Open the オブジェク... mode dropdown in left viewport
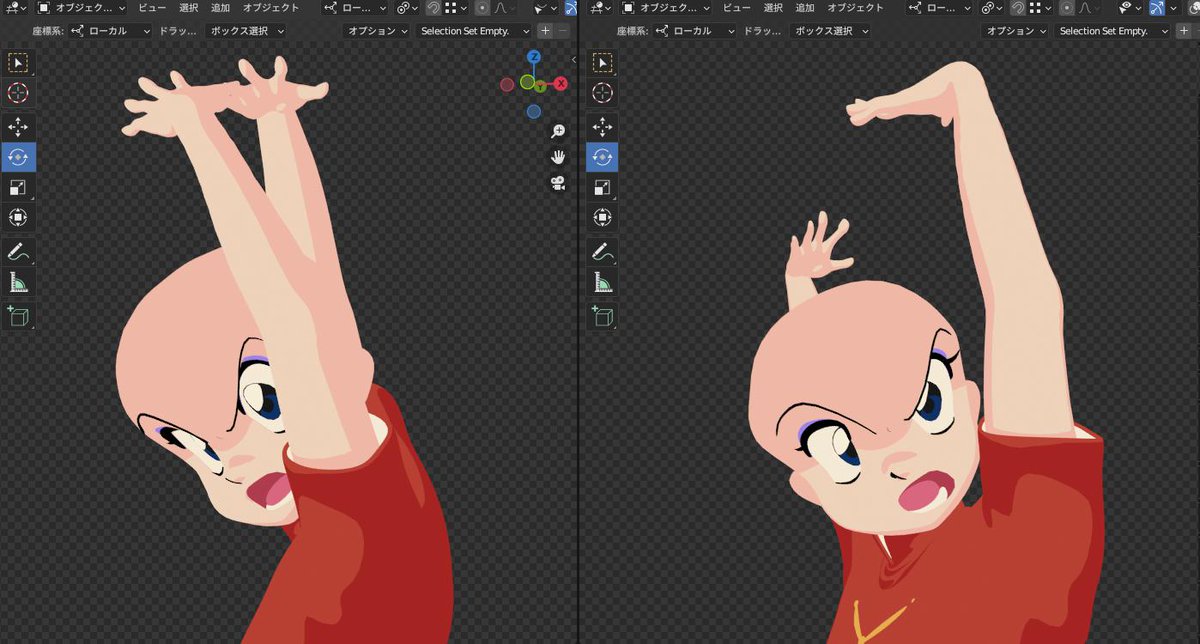This screenshot has height=644, width=1200. click(80, 8)
